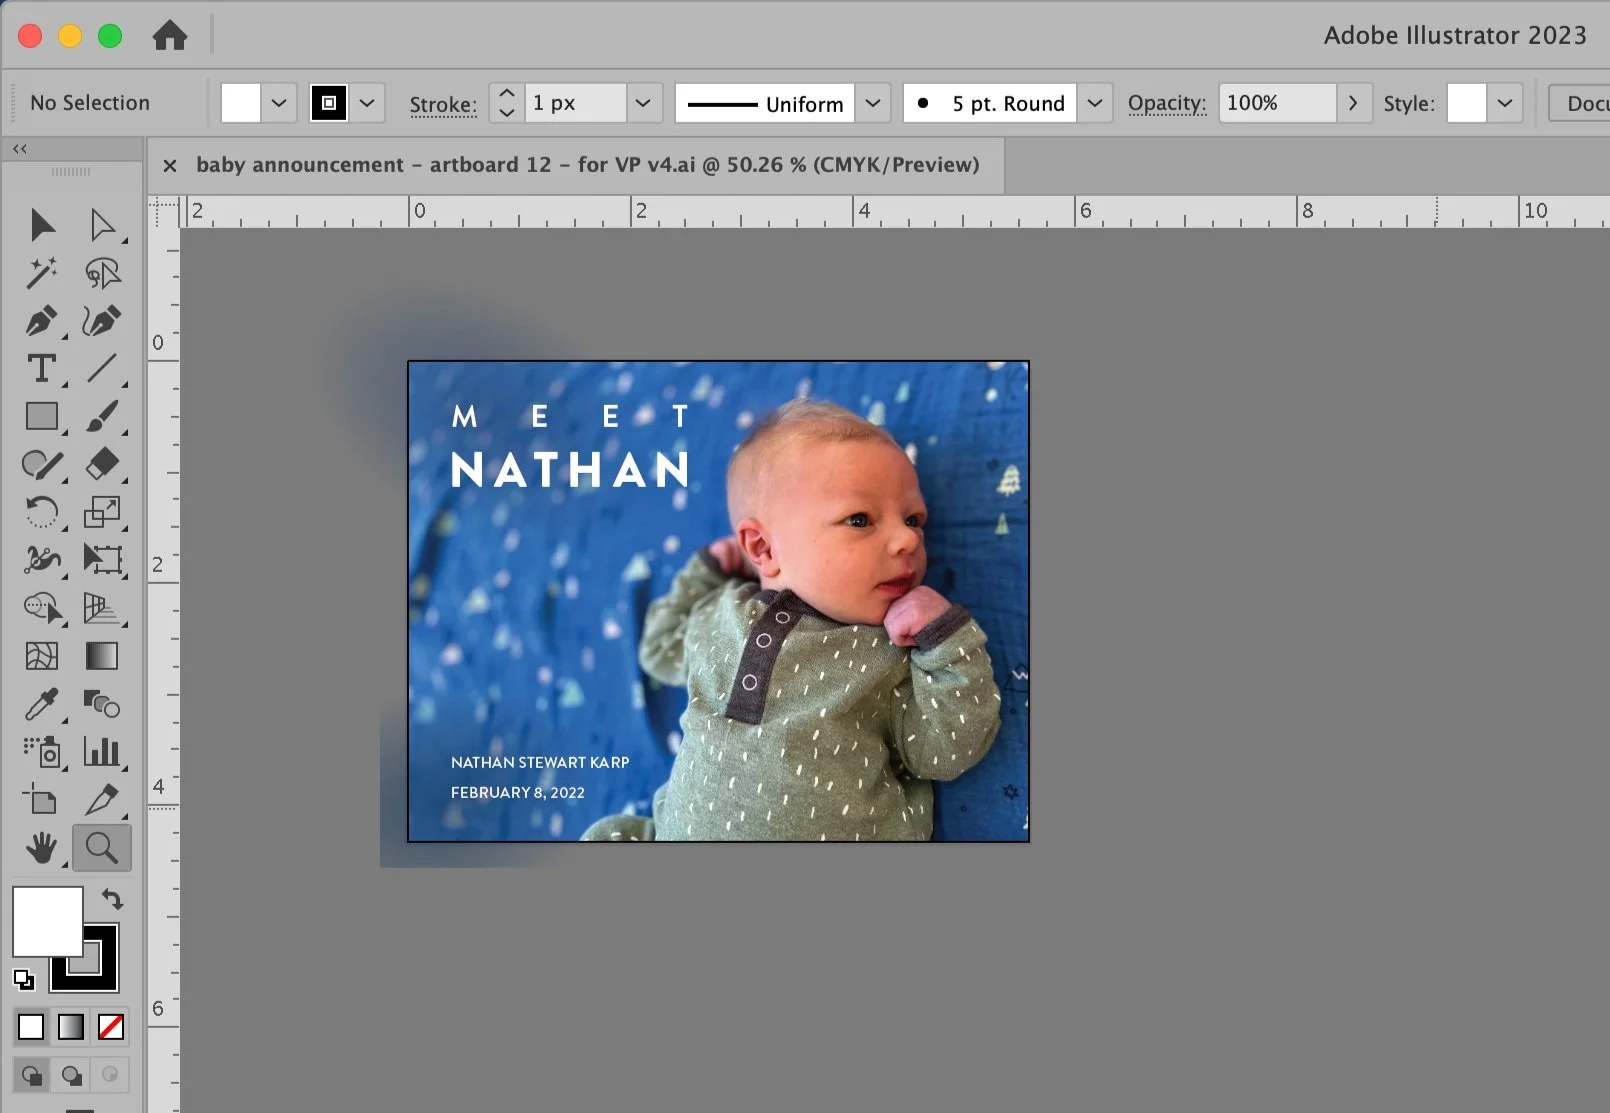Enable Draw Normal mode
The width and height of the screenshot is (1610, 1113).
[32, 1076]
